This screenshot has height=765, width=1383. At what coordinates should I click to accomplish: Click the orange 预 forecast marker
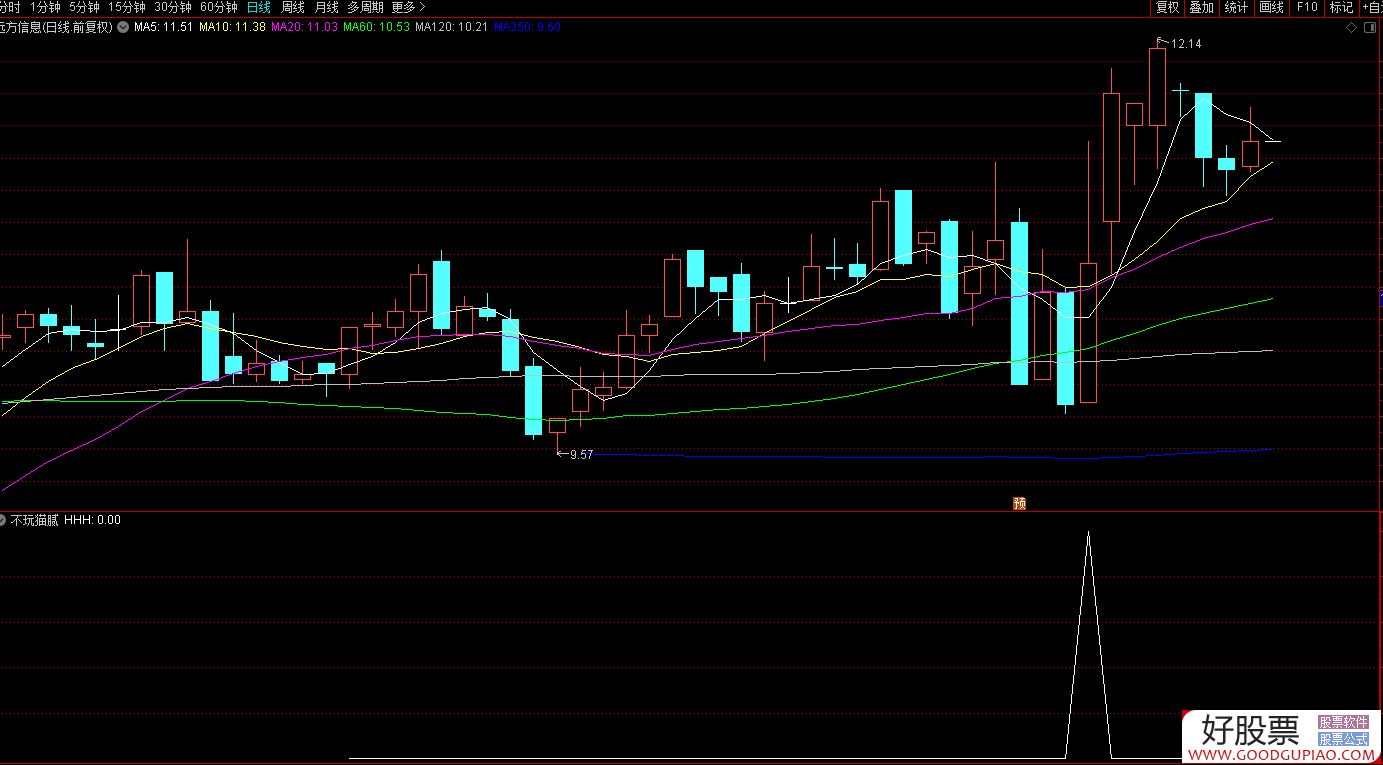click(x=1019, y=503)
